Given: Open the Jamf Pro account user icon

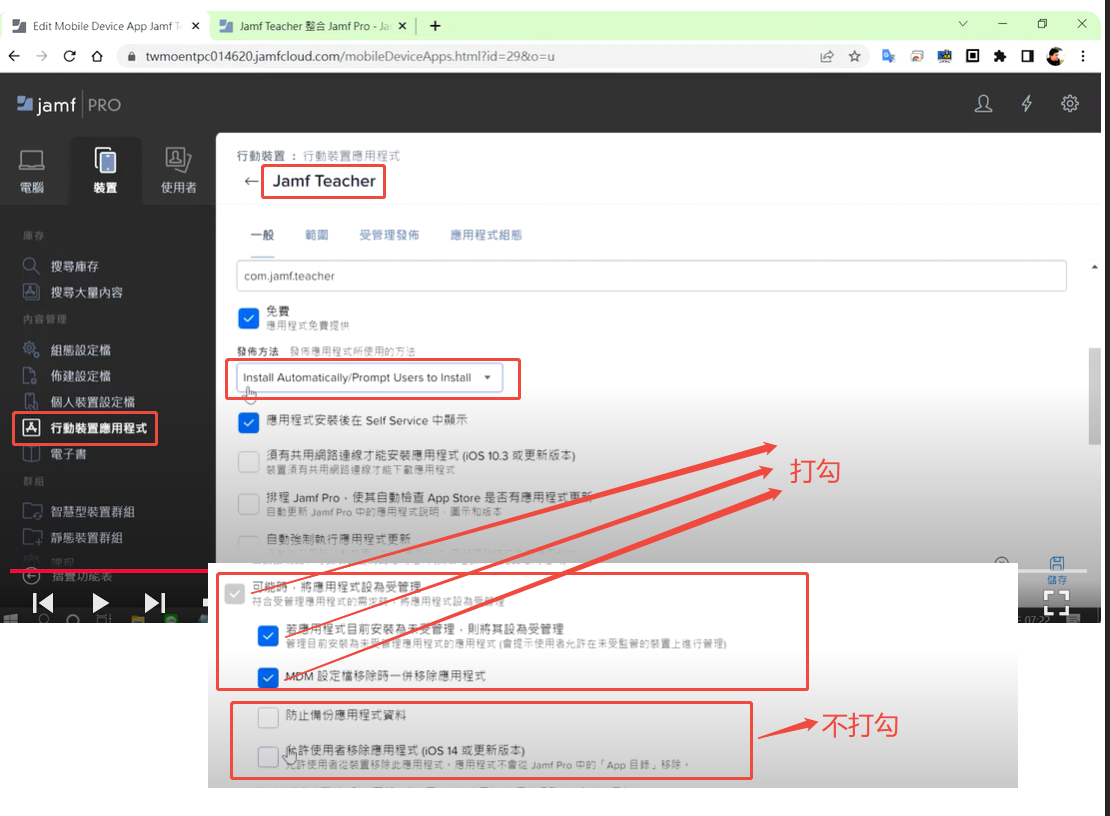Looking at the screenshot, I should coord(983,104).
